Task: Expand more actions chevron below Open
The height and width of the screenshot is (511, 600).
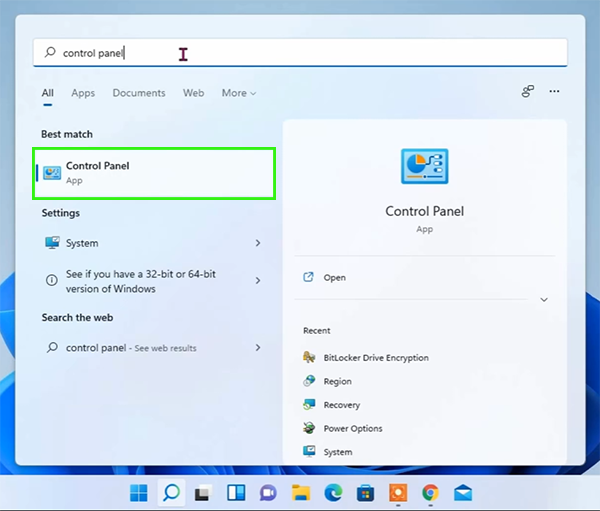Action: (544, 300)
